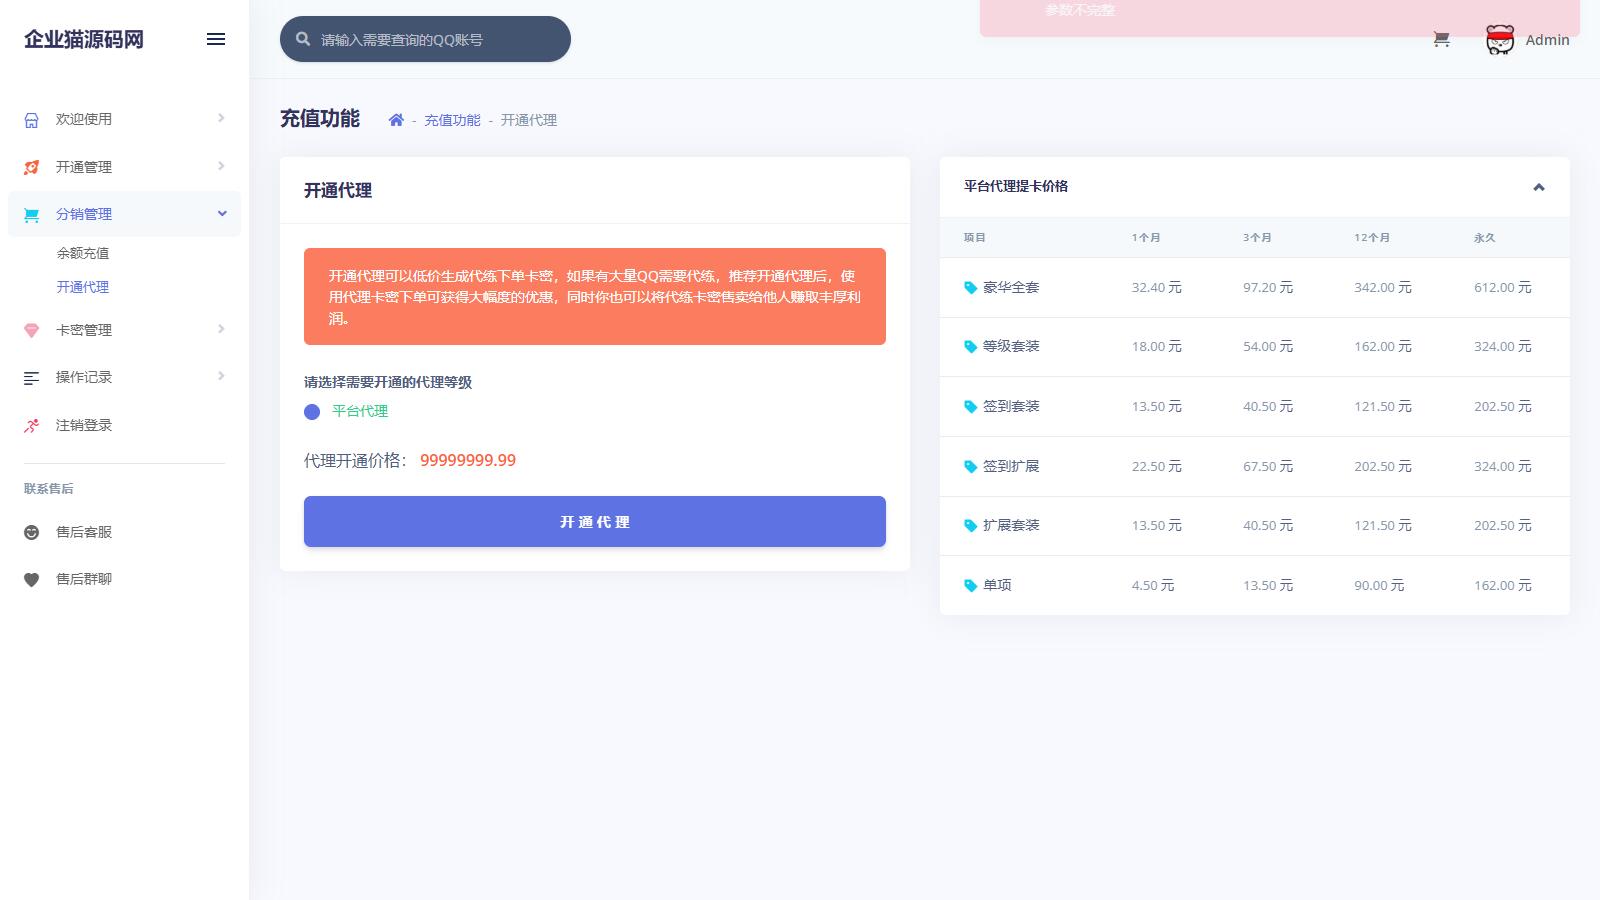This screenshot has height=900, width=1600.
Task: Click the 12个月 column header
Action: pyautogui.click(x=1372, y=238)
